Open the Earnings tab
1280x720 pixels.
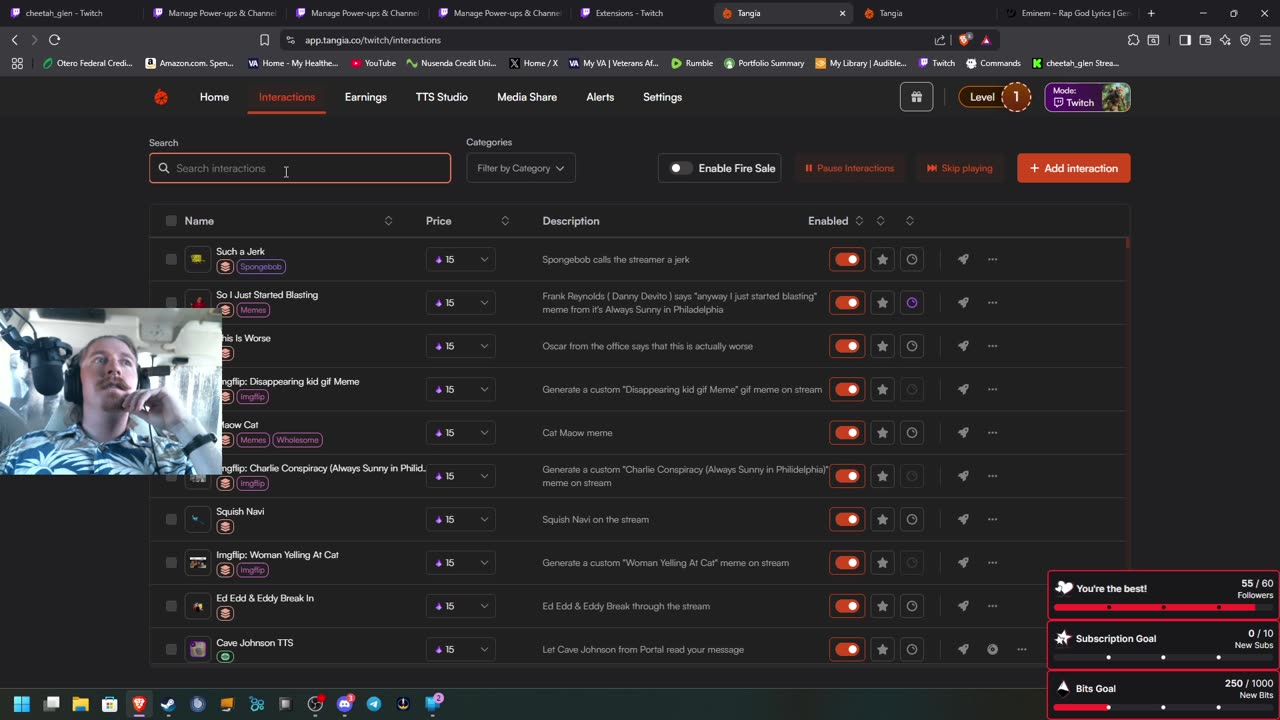pyautogui.click(x=365, y=97)
